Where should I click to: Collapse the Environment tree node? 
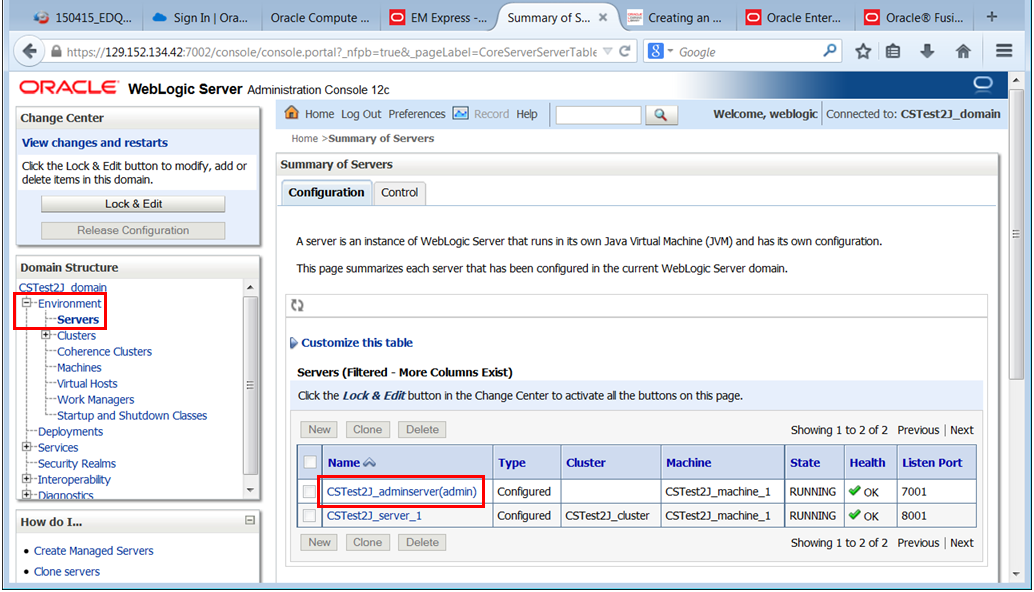click(x=27, y=303)
